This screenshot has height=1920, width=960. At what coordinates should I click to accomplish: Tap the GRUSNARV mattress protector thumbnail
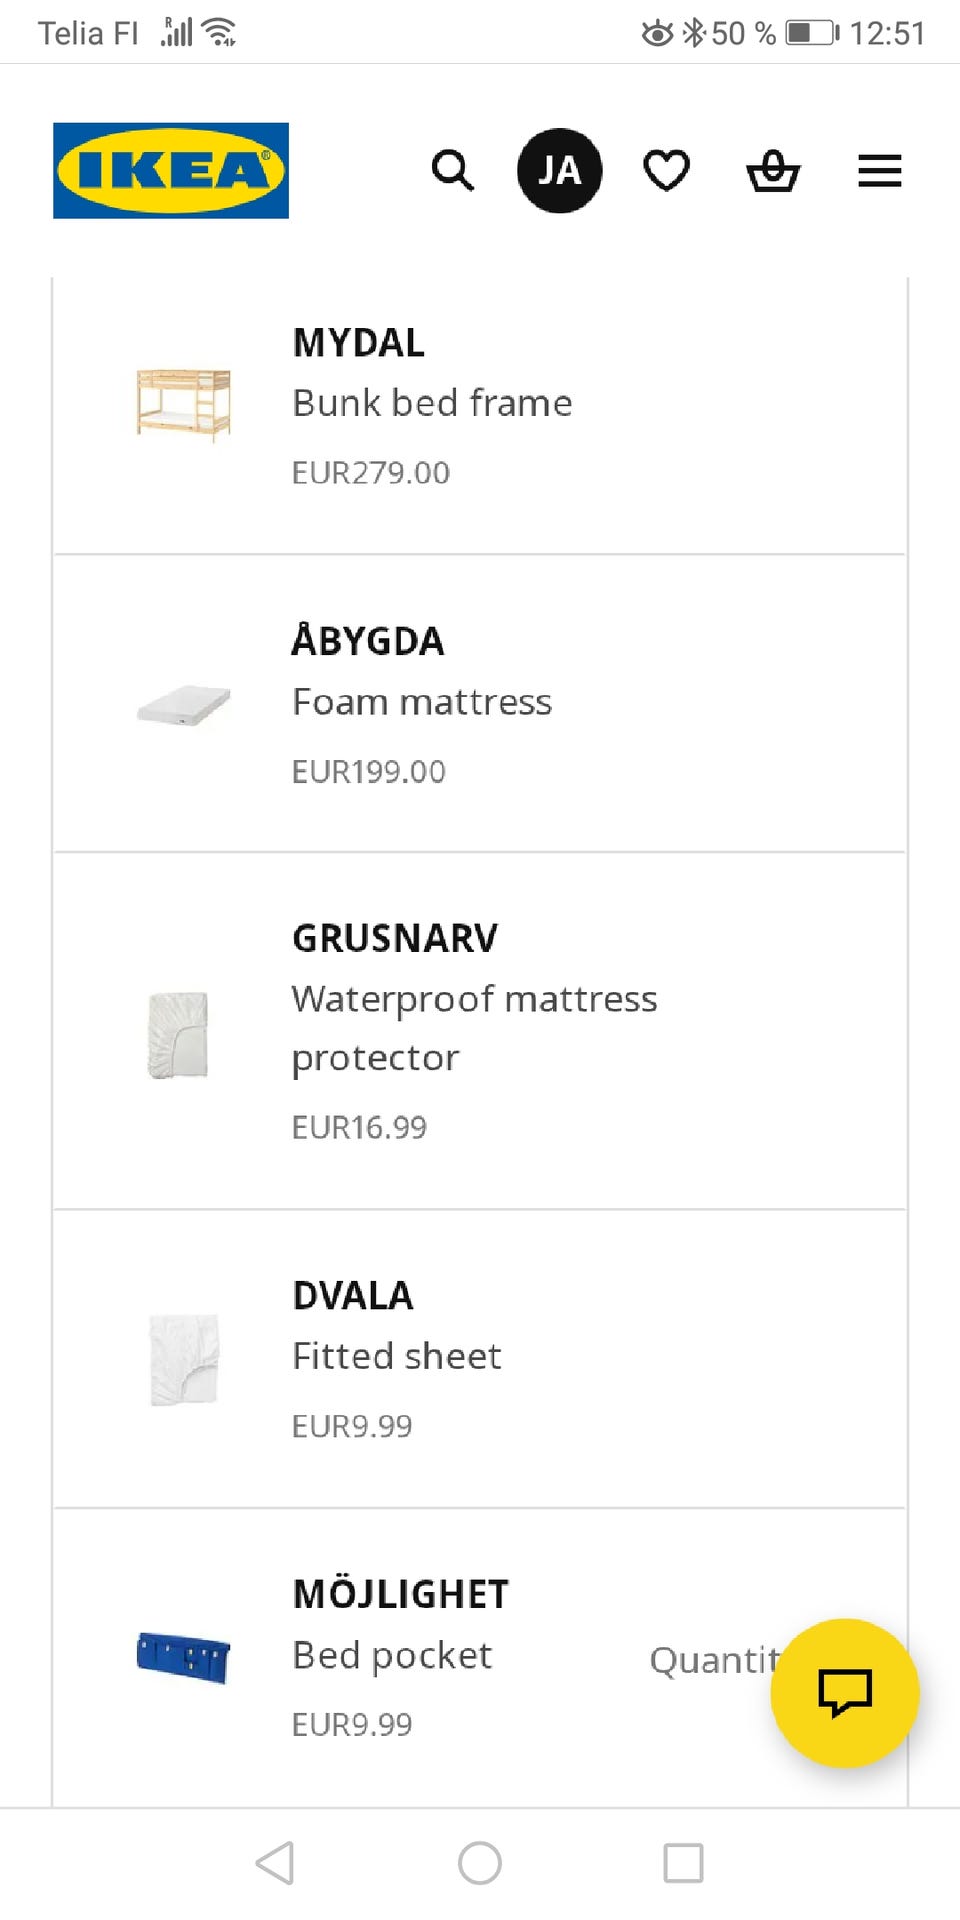click(x=178, y=1035)
